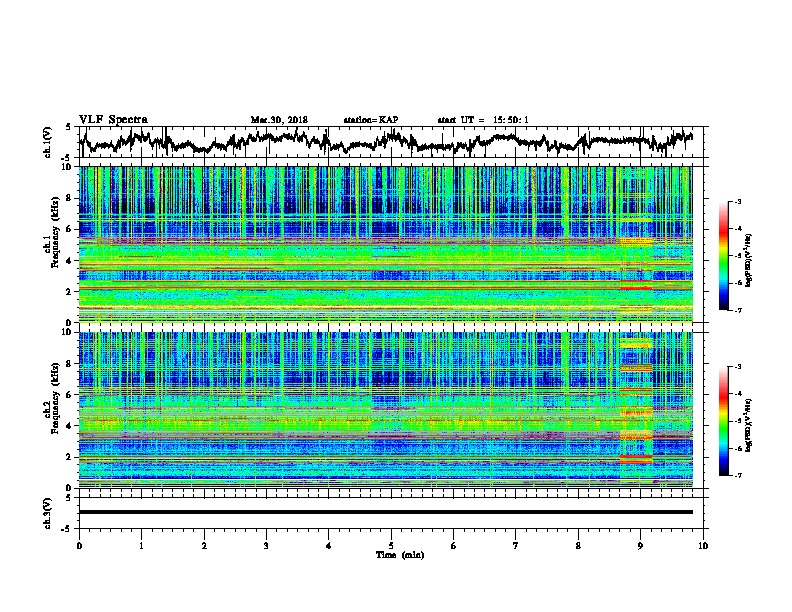
Task: Click the "7" time axis tick label
Action: (516, 546)
